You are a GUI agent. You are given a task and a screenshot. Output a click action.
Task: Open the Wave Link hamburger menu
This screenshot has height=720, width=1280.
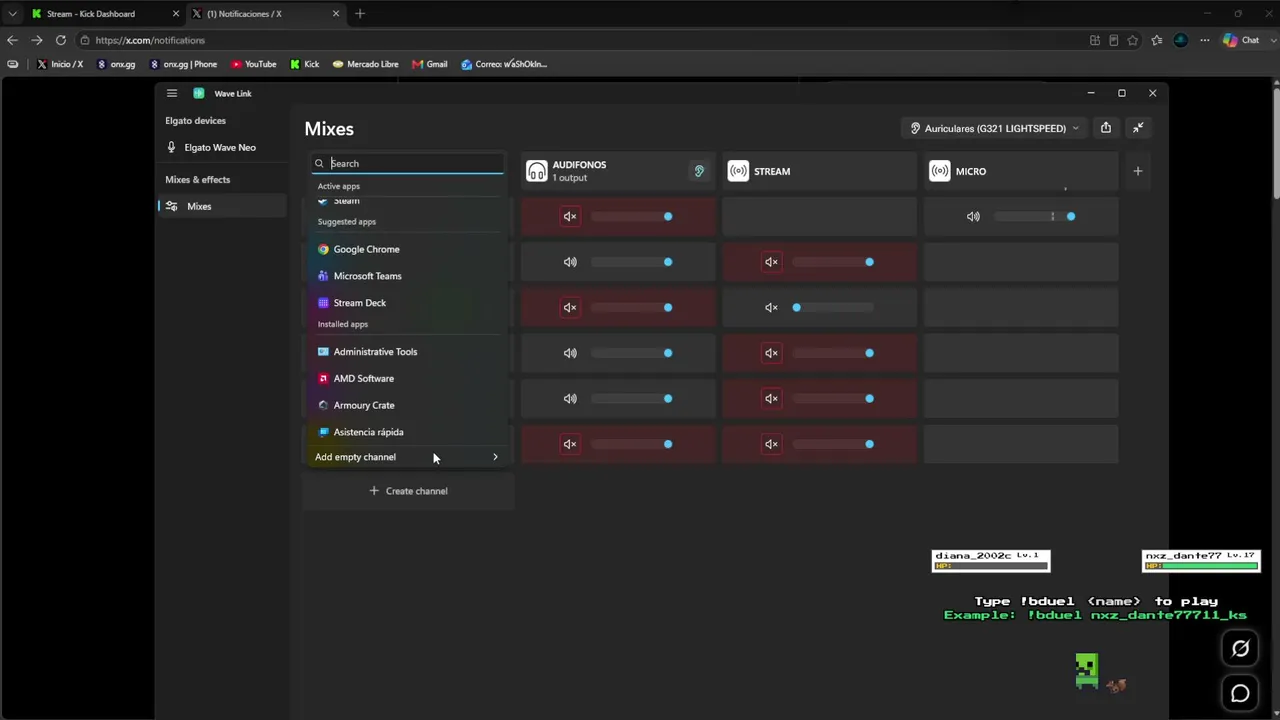tap(172, 93)
